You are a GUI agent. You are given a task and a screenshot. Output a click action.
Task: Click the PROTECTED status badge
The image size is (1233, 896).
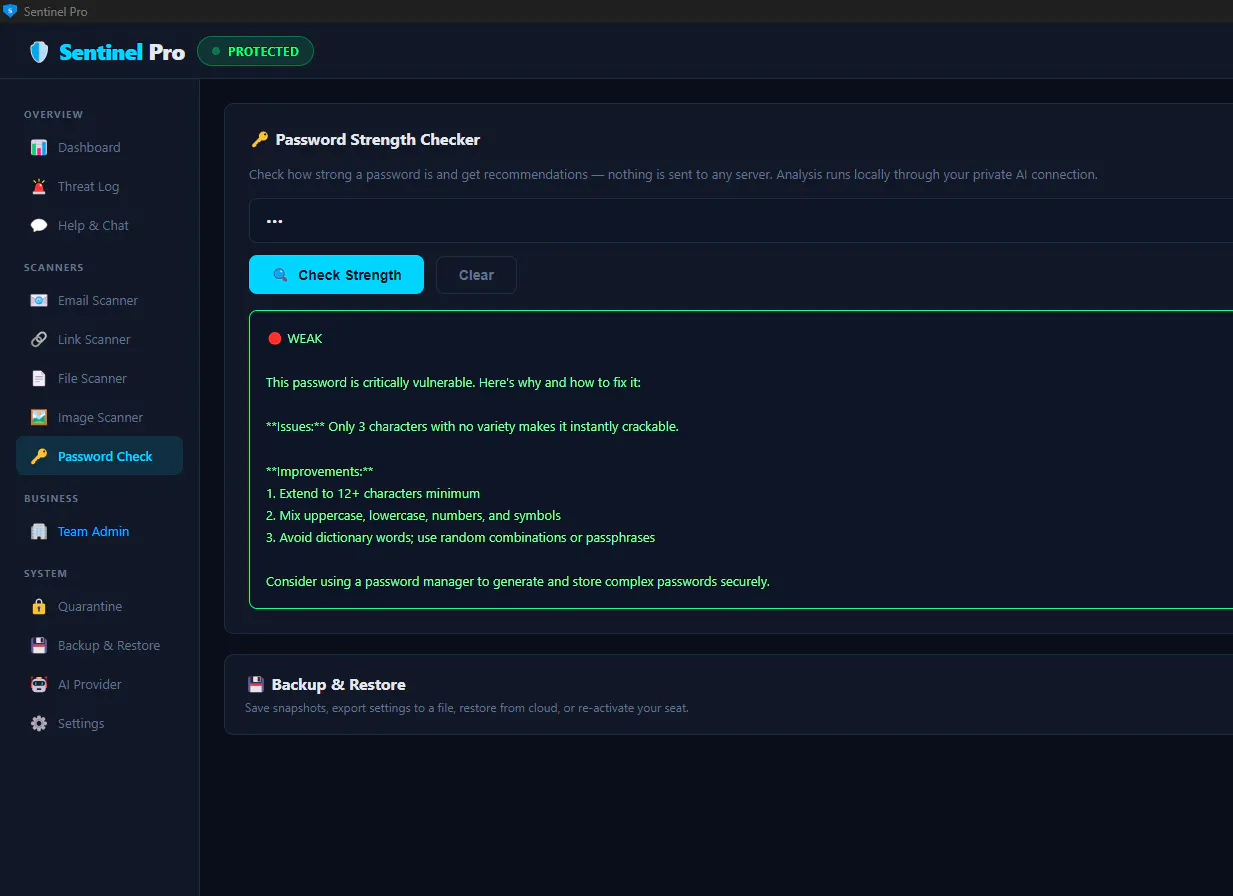point(255,51)
